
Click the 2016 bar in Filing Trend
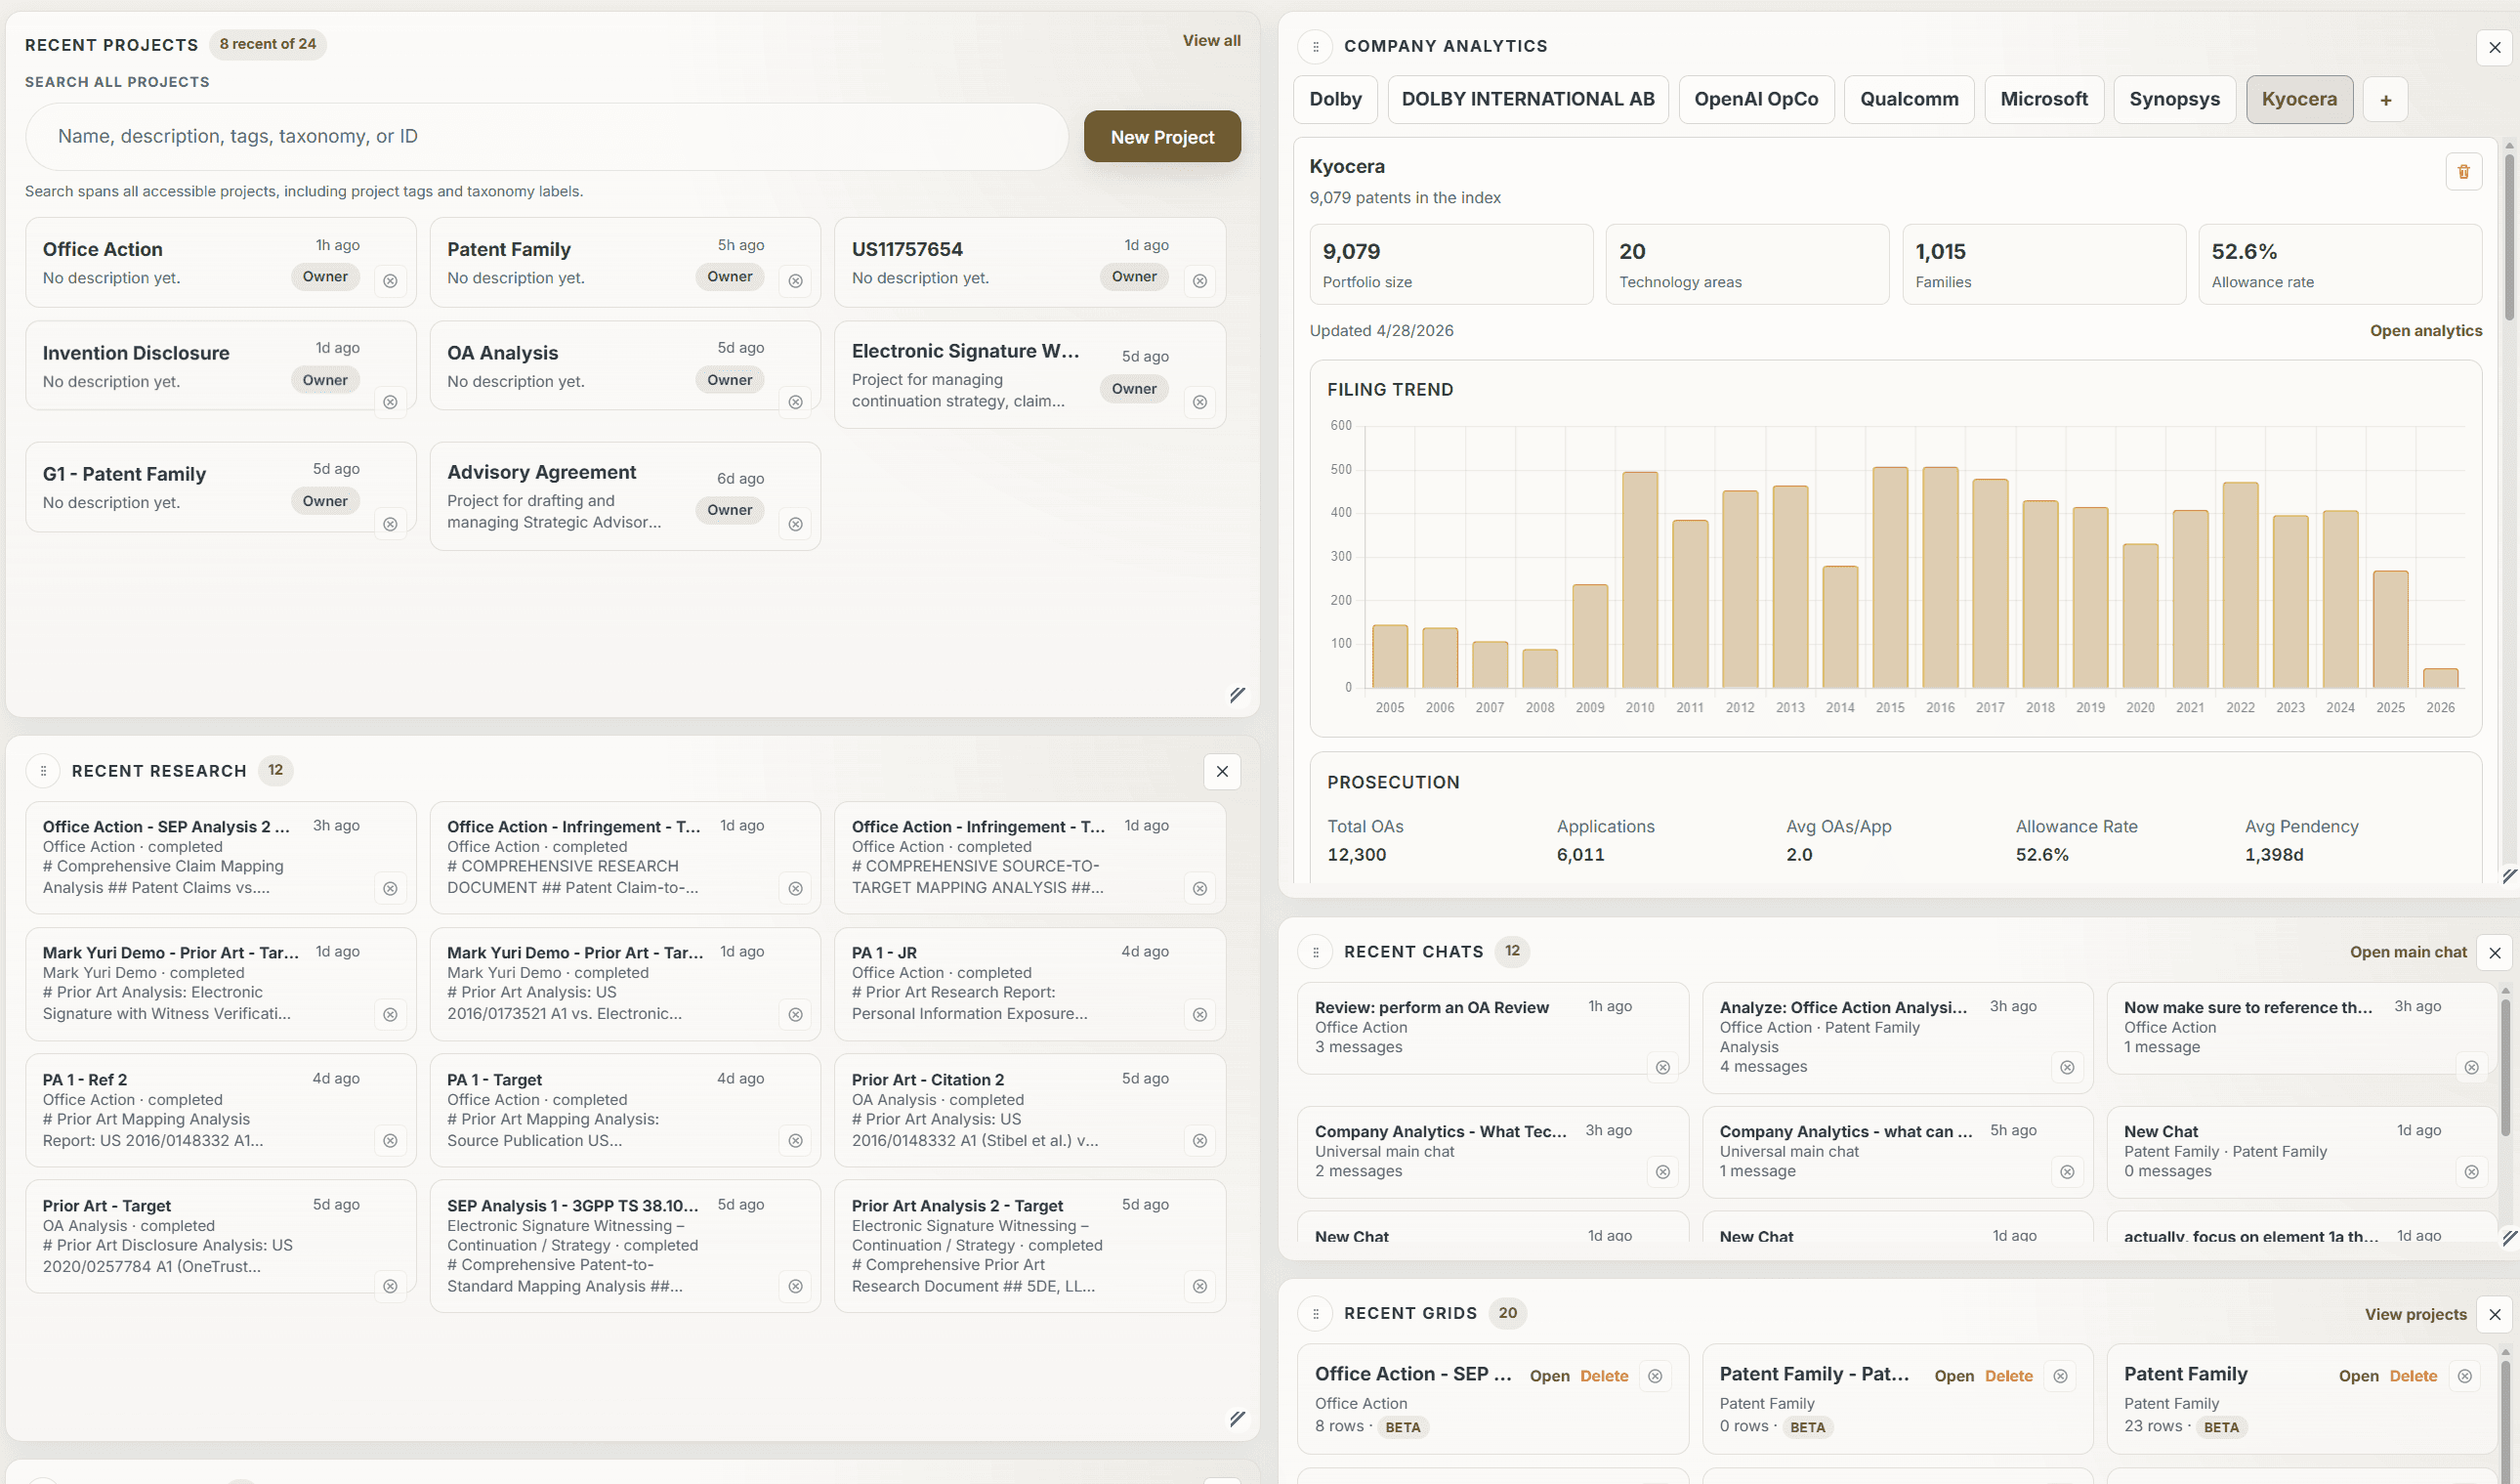click(x=1939, y=578)
